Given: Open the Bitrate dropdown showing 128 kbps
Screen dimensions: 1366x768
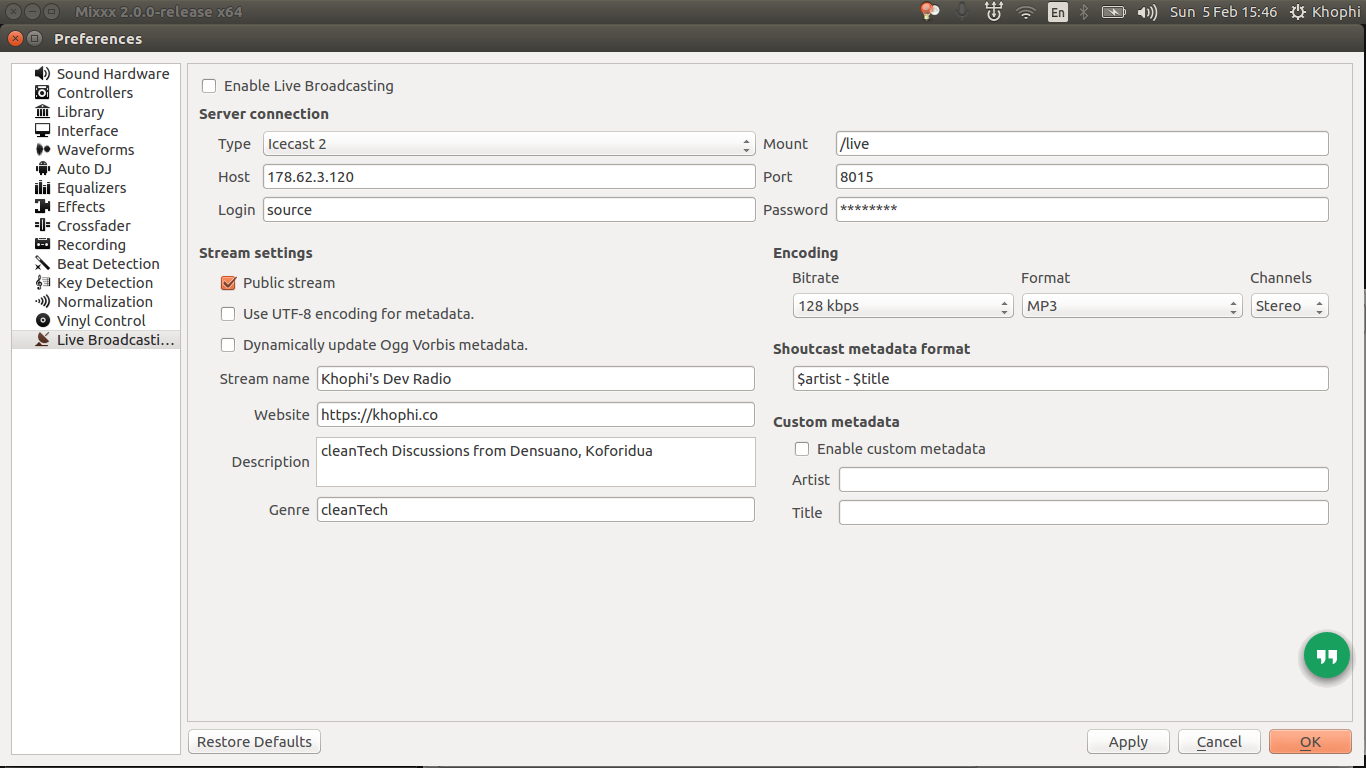Looking at the screenshot, I should (902, 306).
